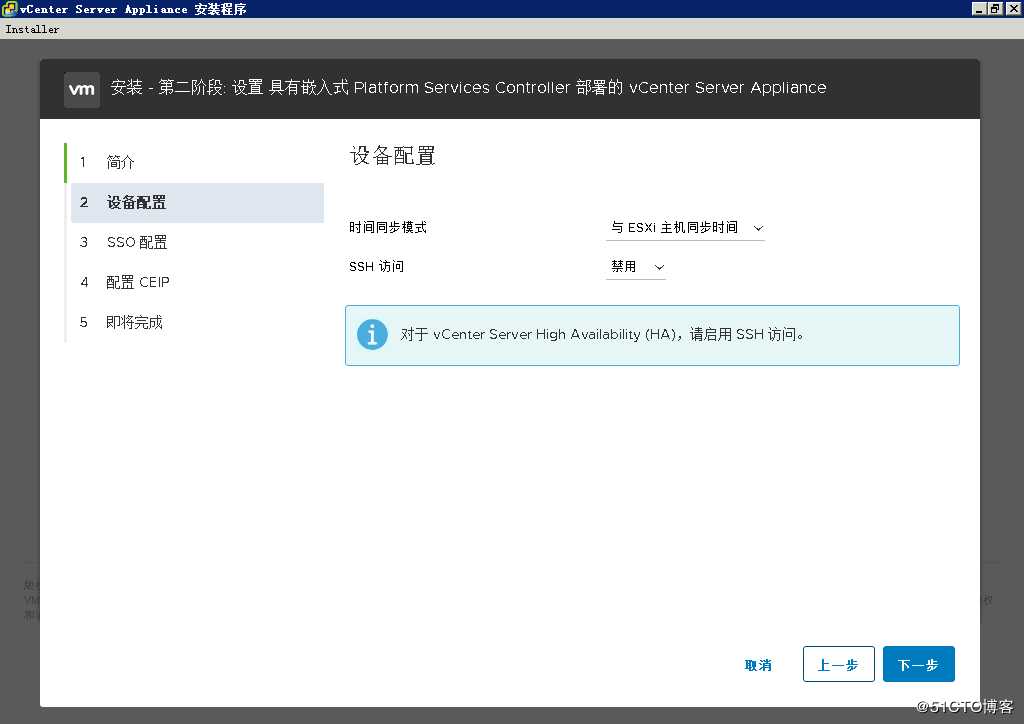Restore the installer window size
This screenshot has width=1024, height=724.
click(x=995, y=8)
